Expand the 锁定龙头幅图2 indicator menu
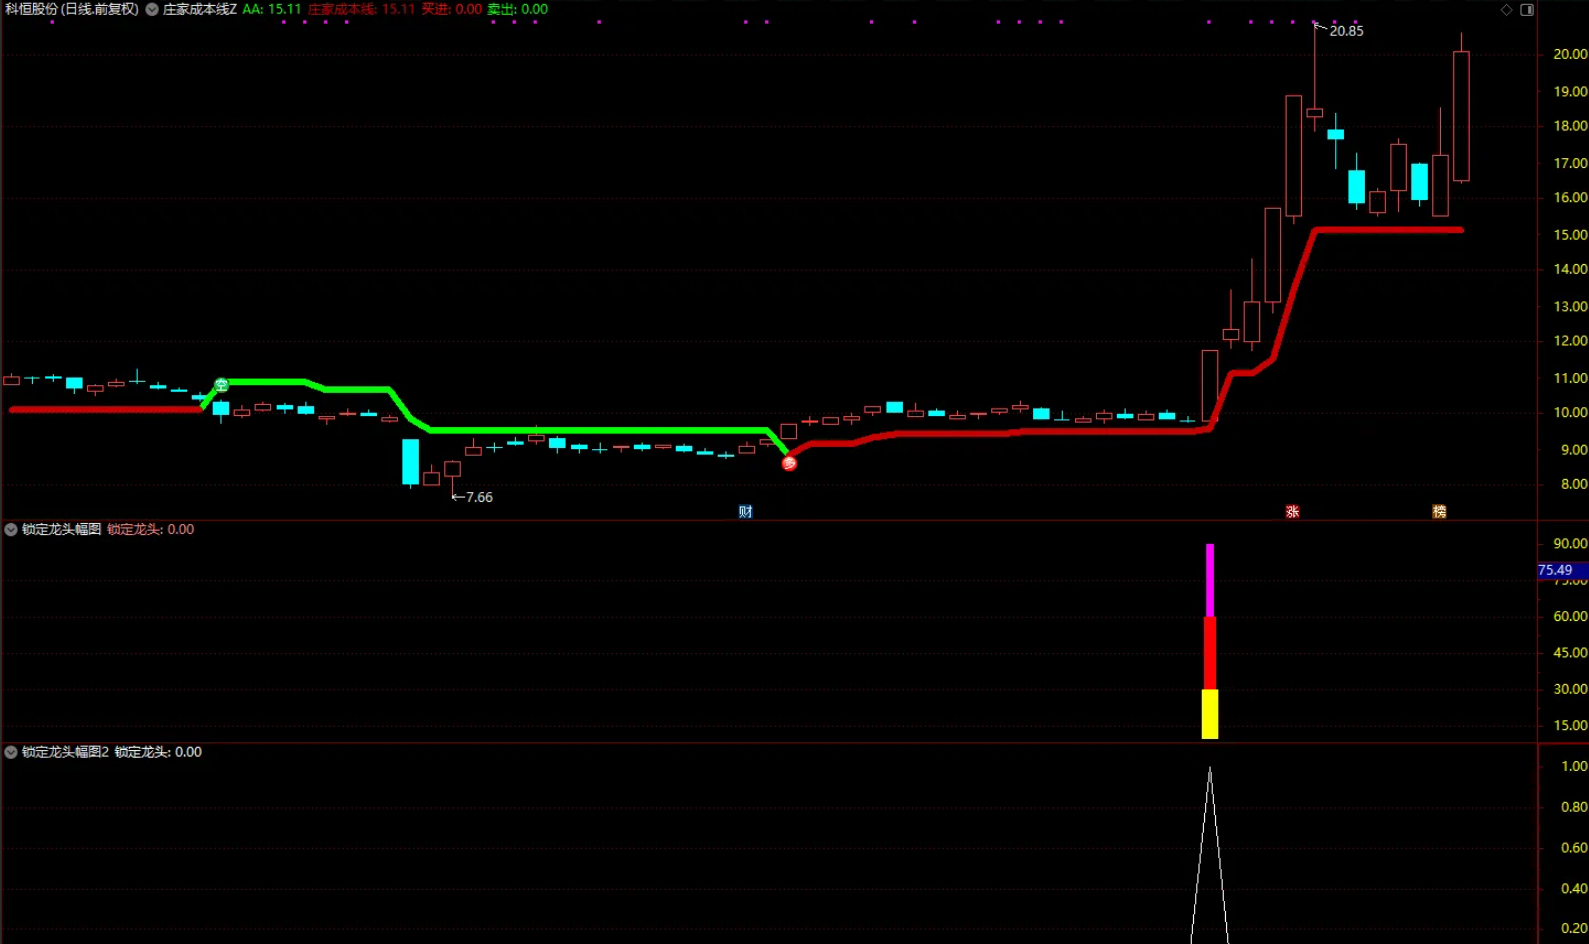The image size is (1589, 944). (11, 752)
